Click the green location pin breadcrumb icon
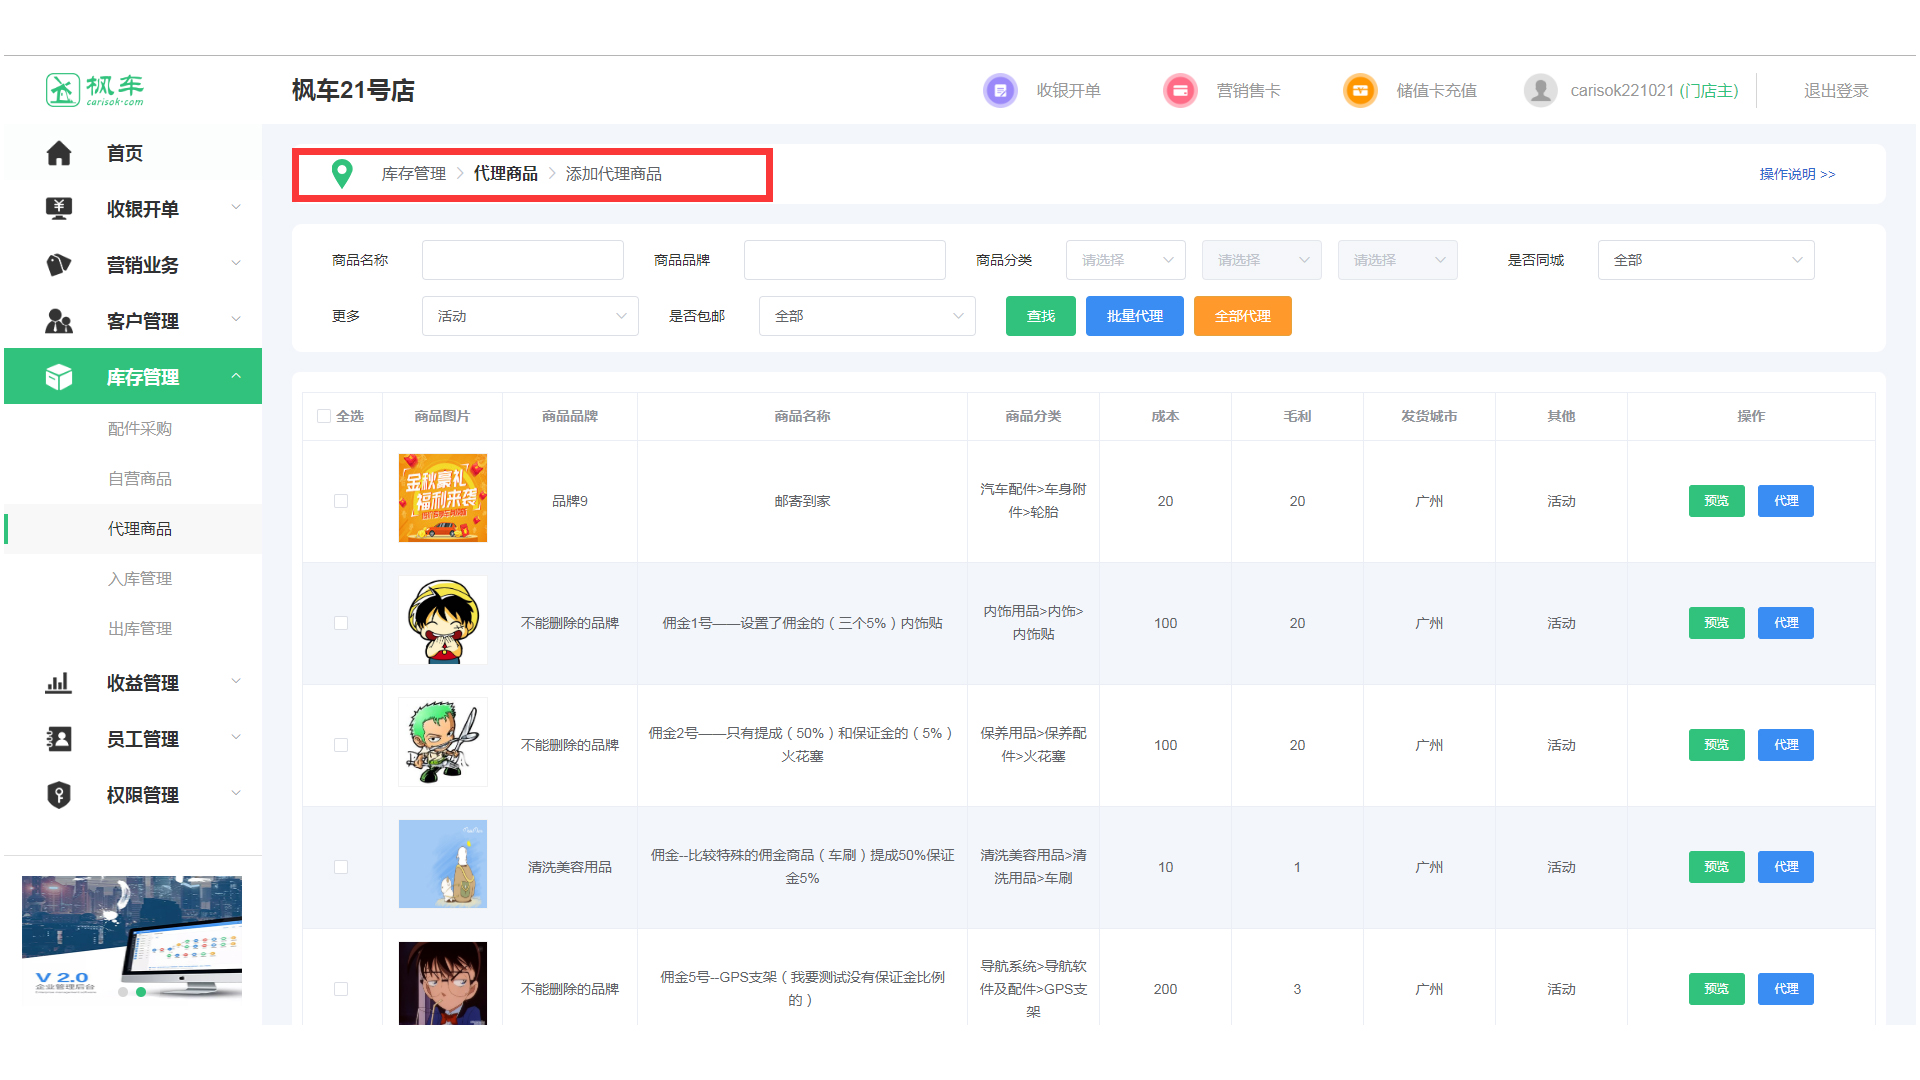 (342, 174)
